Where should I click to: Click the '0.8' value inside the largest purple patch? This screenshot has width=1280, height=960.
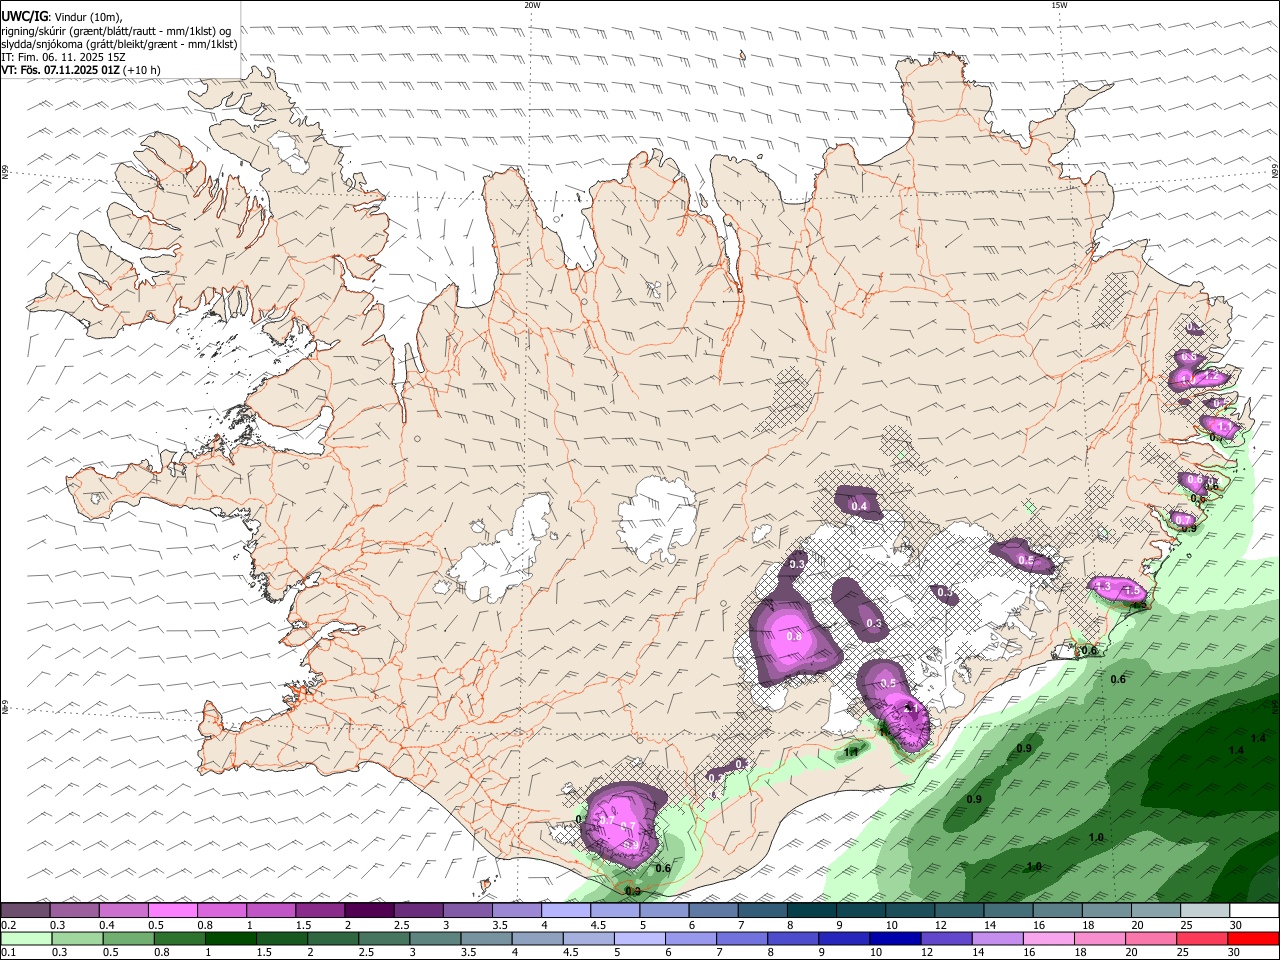tap(794, 636)
